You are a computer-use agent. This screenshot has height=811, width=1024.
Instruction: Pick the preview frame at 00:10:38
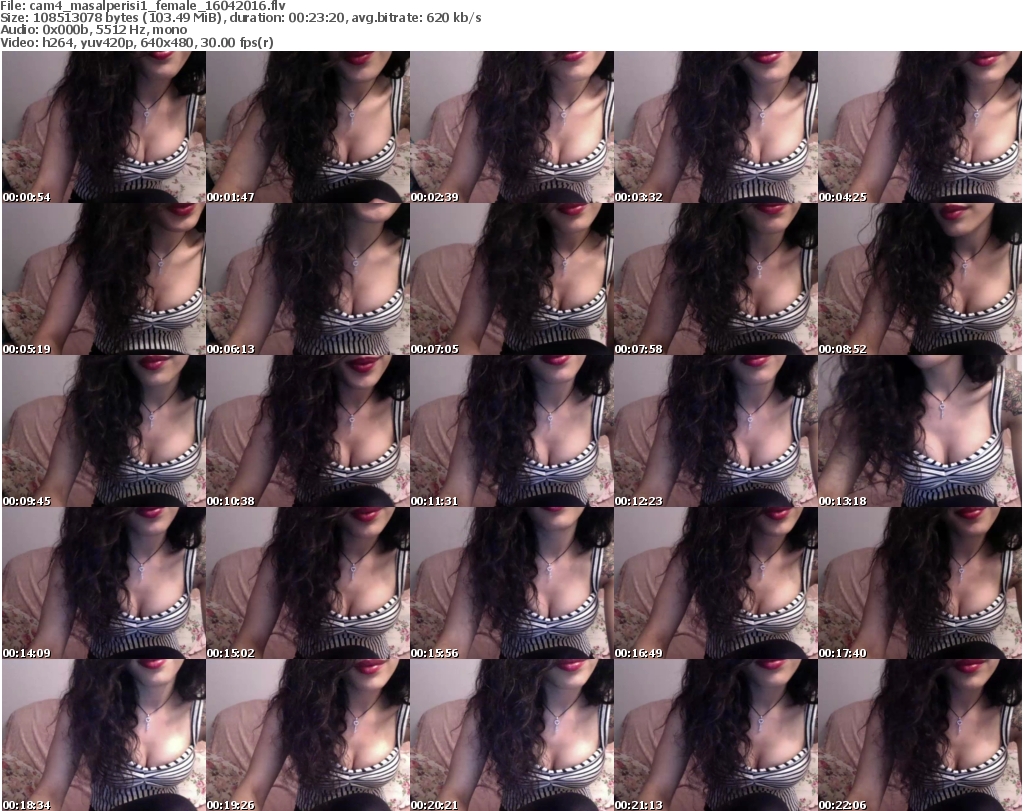click(308, 431)
